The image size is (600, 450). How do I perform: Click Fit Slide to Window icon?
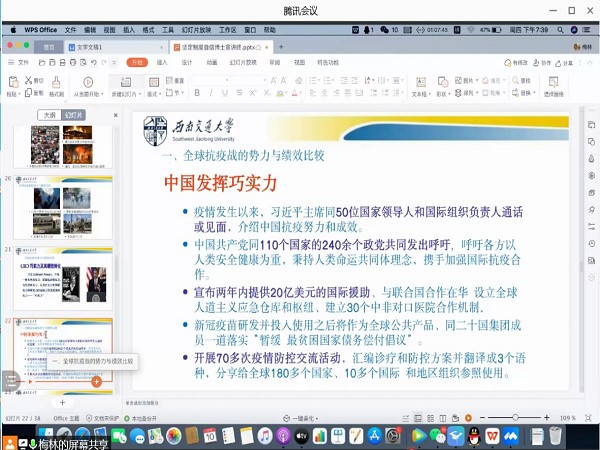[x=588, y=418]
